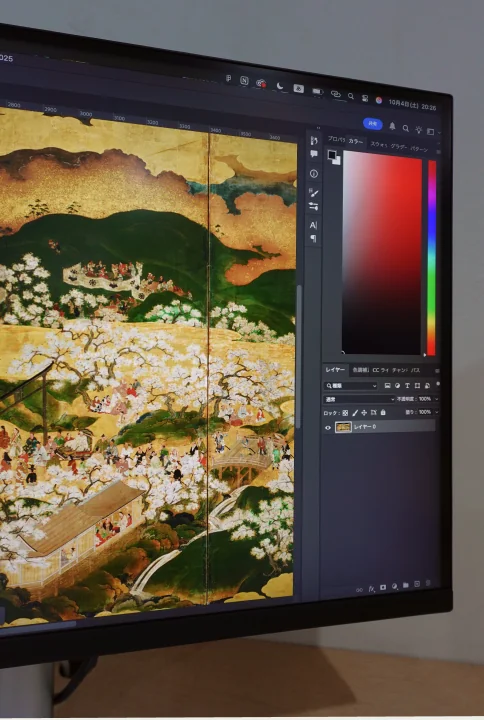Click the レイヤー 0 layer thumbnail
Screen dimensions: 484x720
point(343,427)
